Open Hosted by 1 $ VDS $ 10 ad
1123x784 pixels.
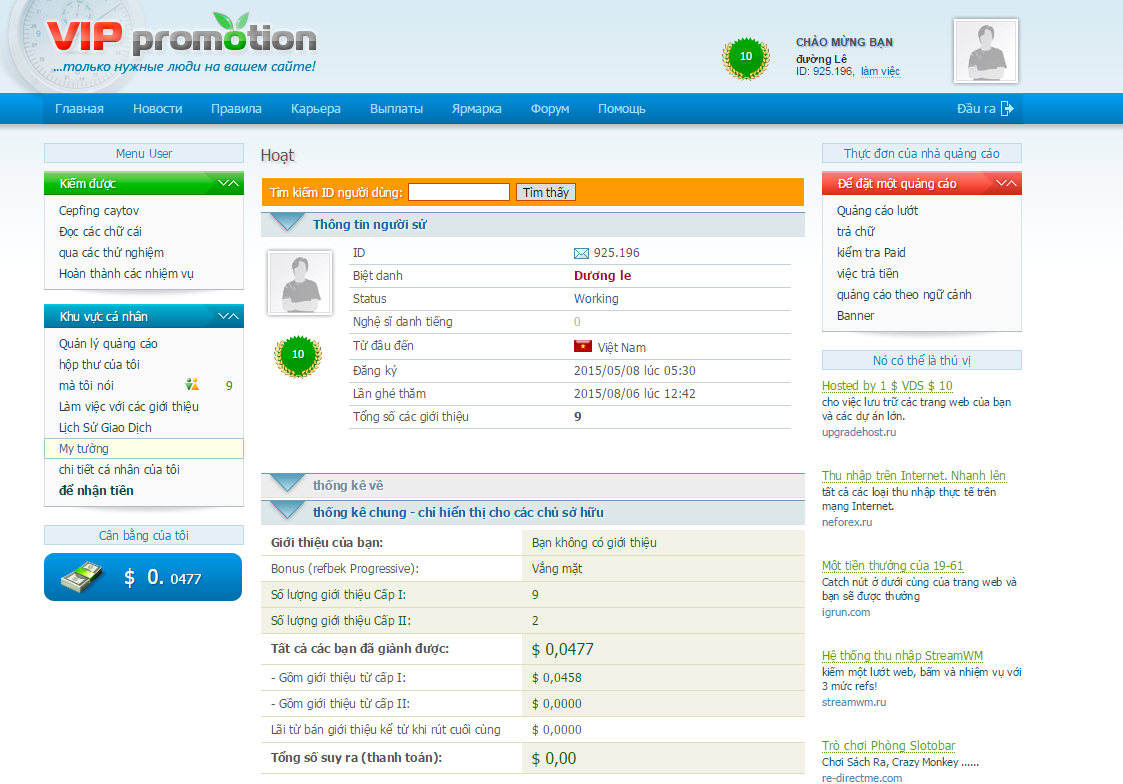pos(887,385)
